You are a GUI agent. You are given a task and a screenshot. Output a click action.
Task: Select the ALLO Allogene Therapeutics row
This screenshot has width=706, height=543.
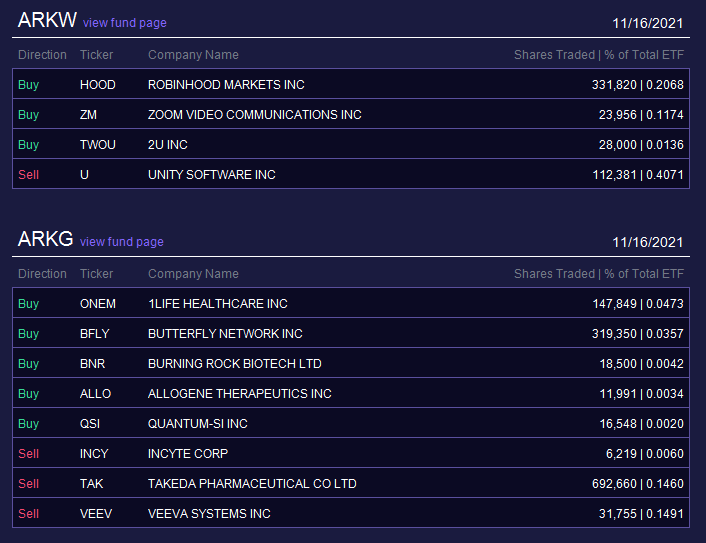[x=351, y=394]
